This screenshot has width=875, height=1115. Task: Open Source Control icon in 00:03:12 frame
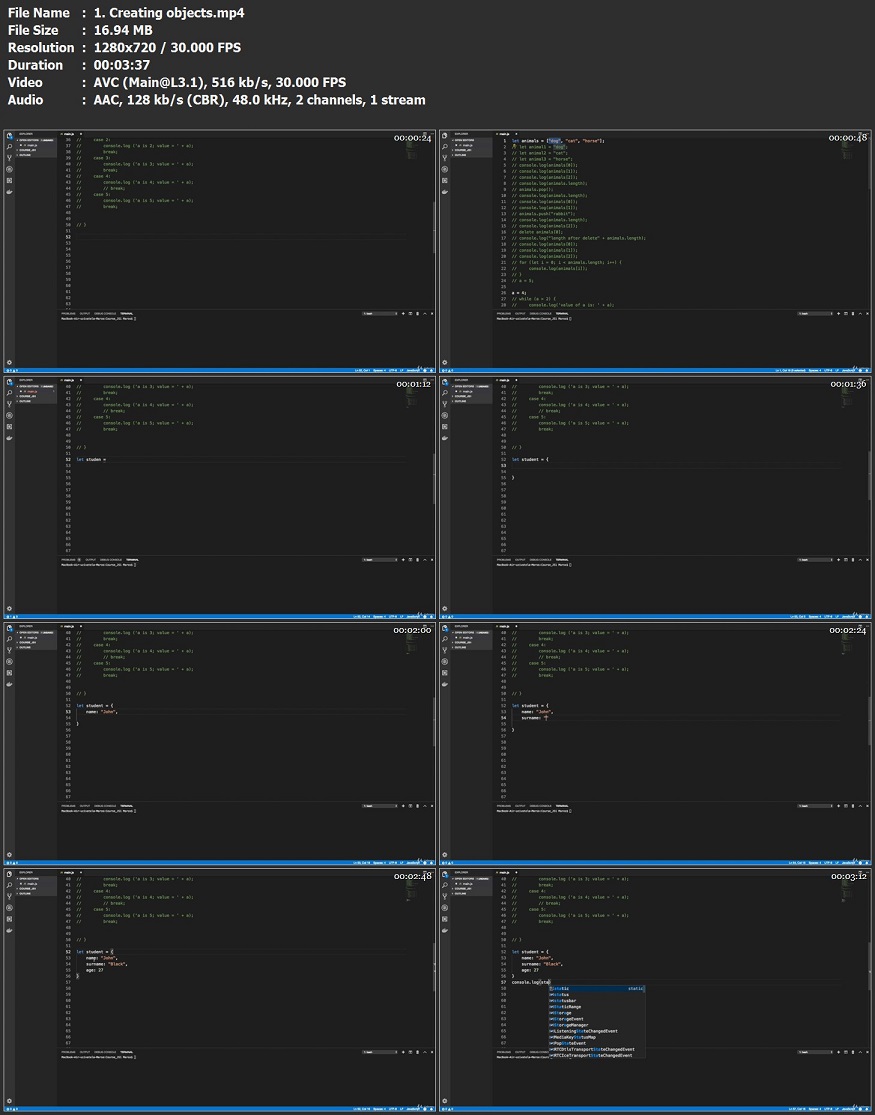(445, 896)
